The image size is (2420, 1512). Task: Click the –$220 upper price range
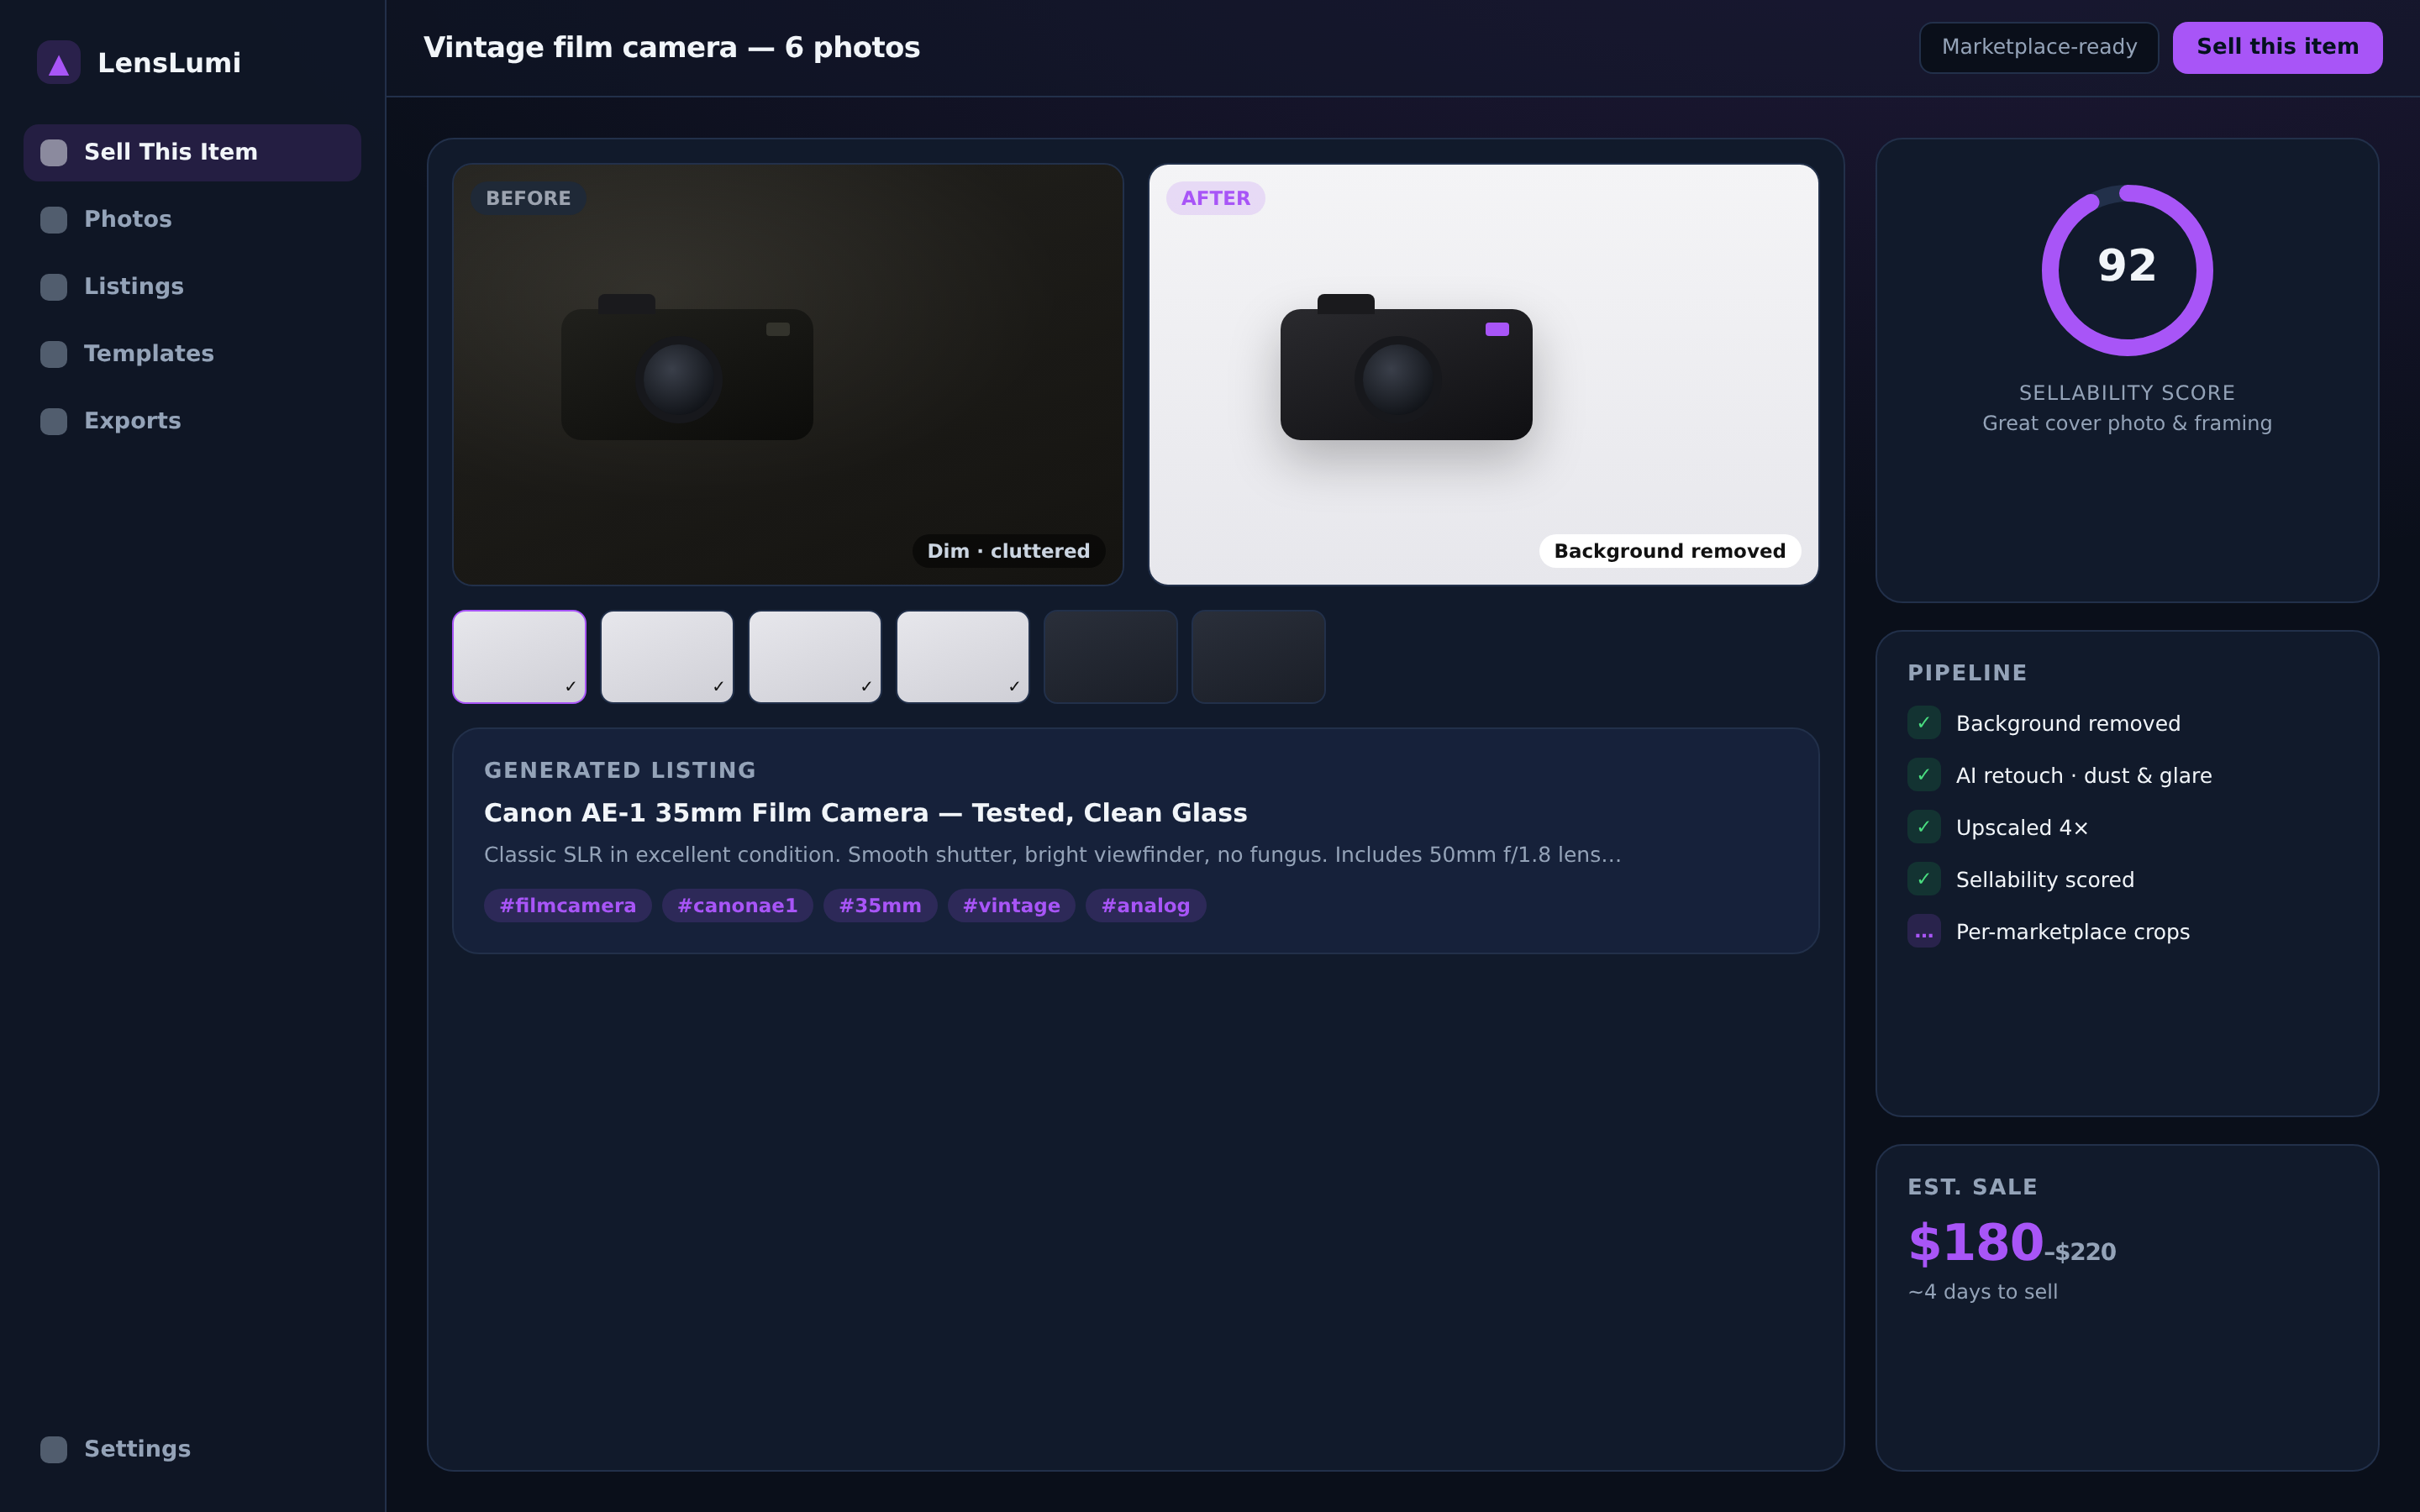coord(2080,1252)
